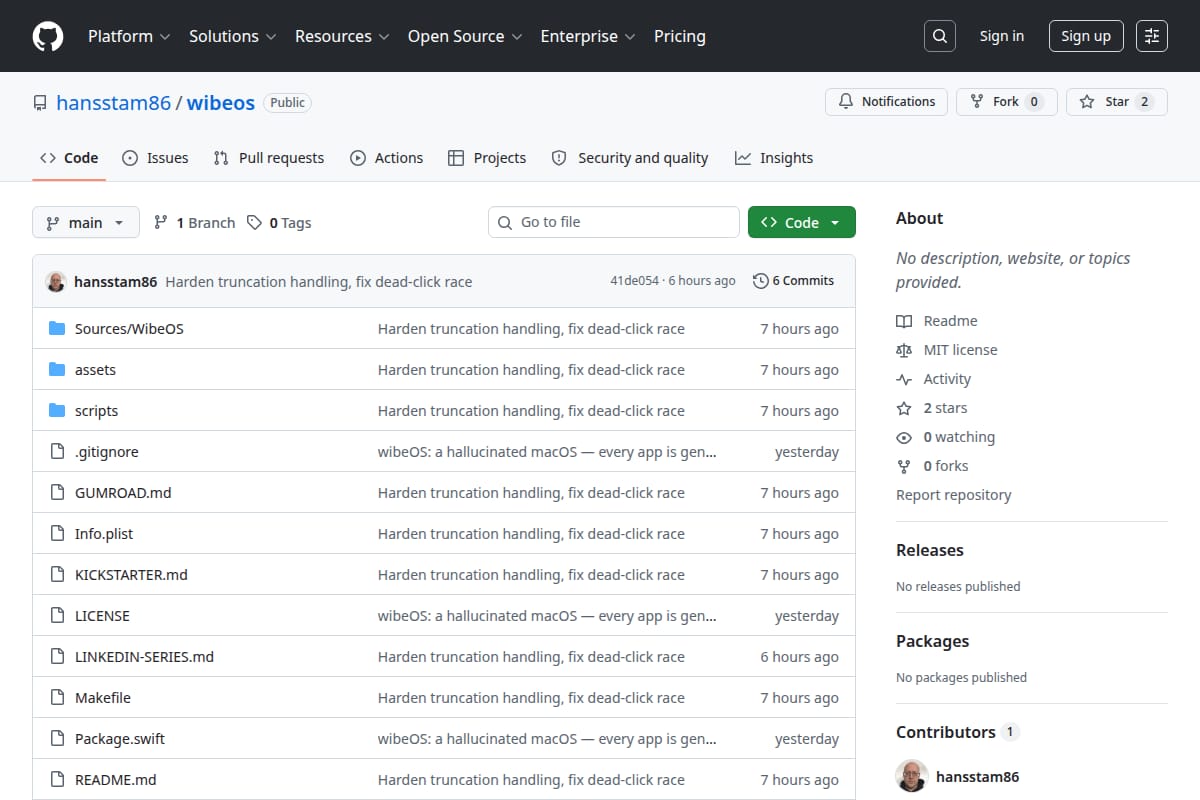Open commit hash 41de054
This screenshot has width=1200, height=800.
[x=635, y=281]
